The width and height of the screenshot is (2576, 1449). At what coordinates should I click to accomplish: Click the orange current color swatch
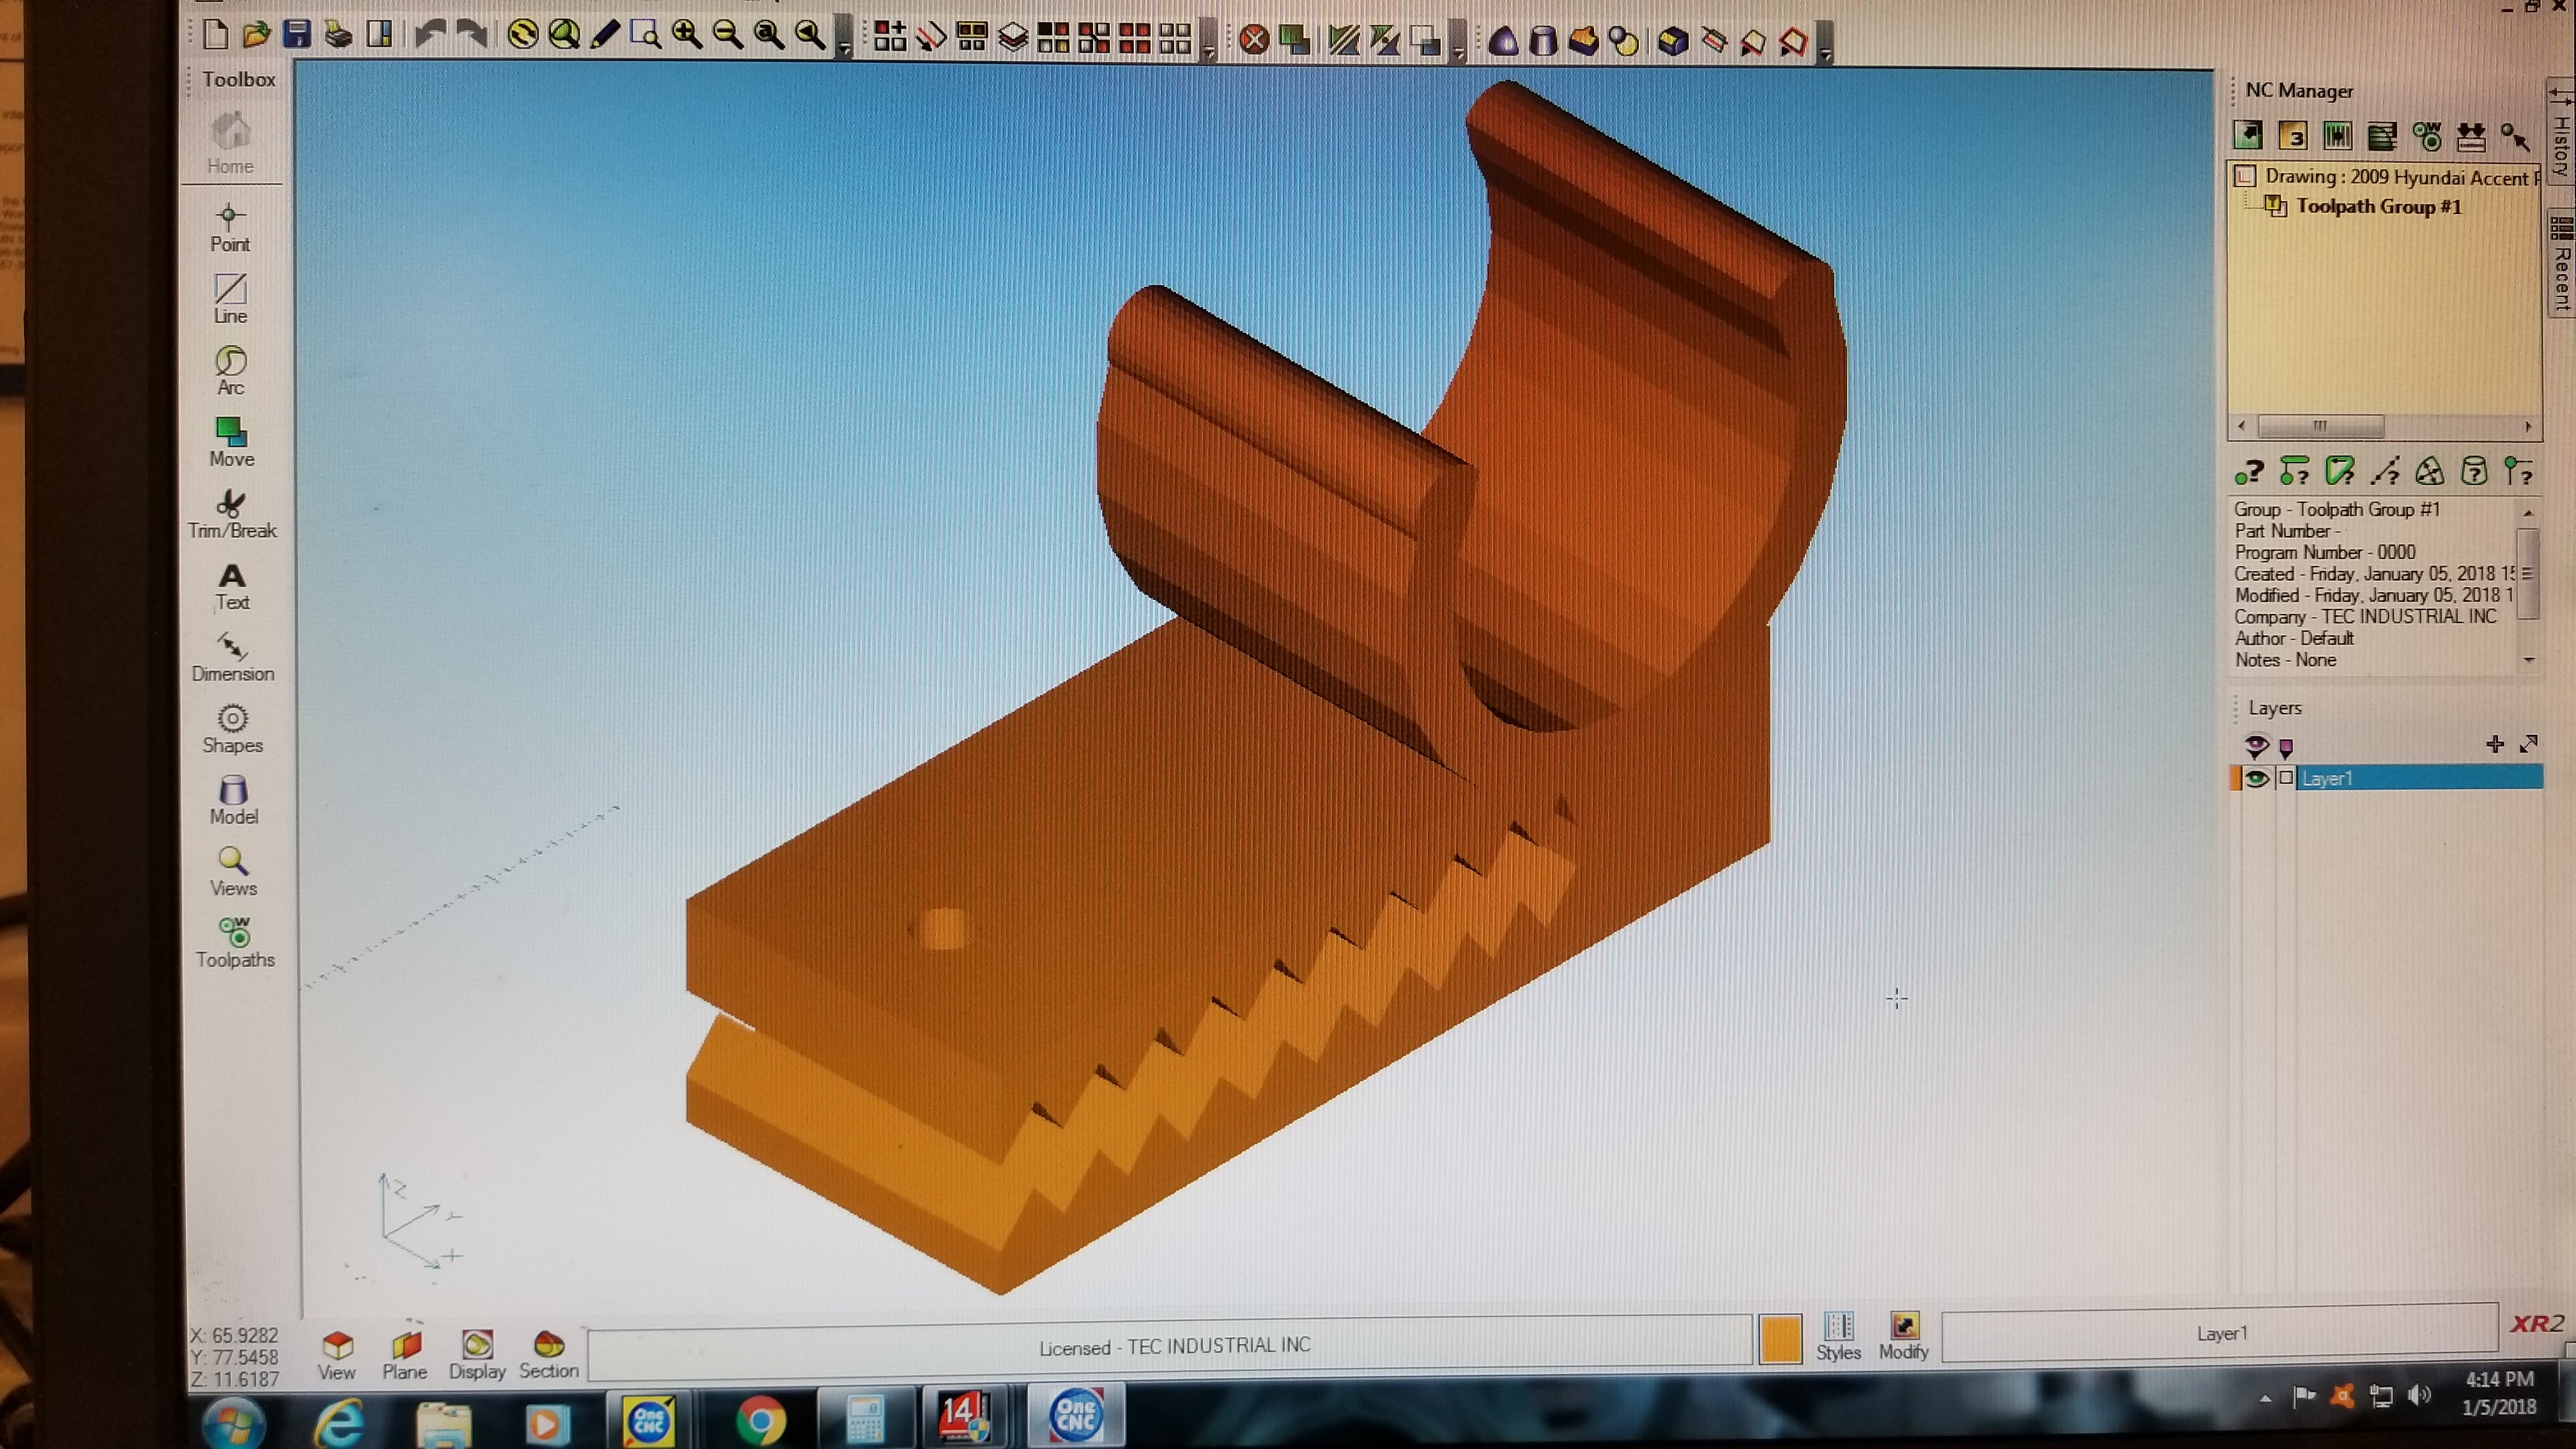click(1780, 1339)
